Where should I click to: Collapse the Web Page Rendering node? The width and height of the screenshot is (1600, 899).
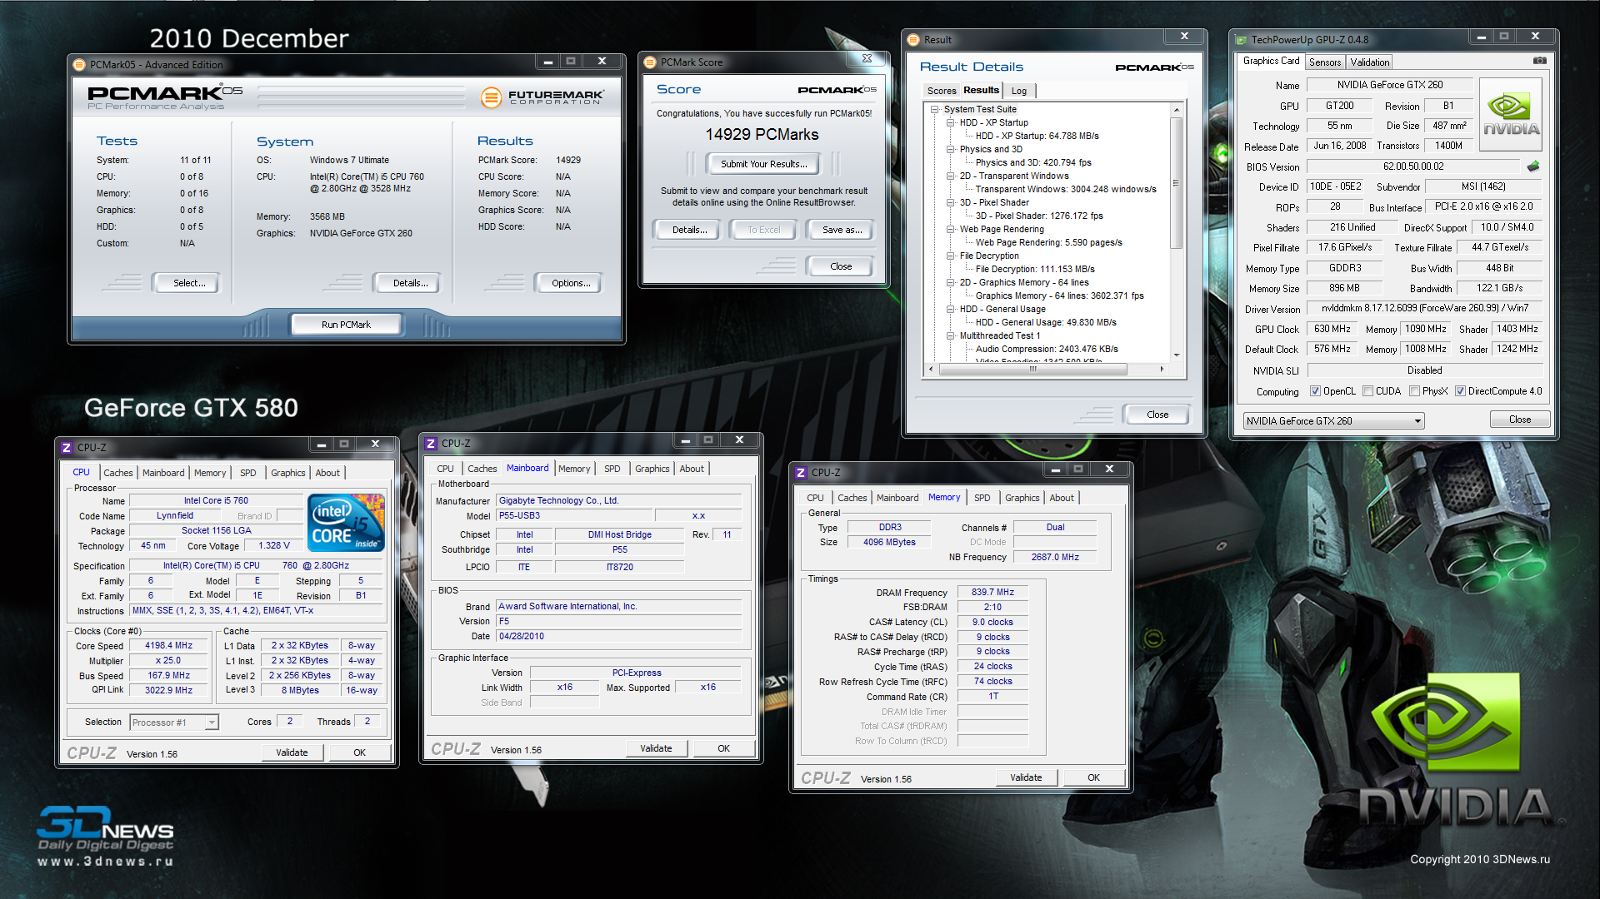pyautogui.click(x=951, y=229)
